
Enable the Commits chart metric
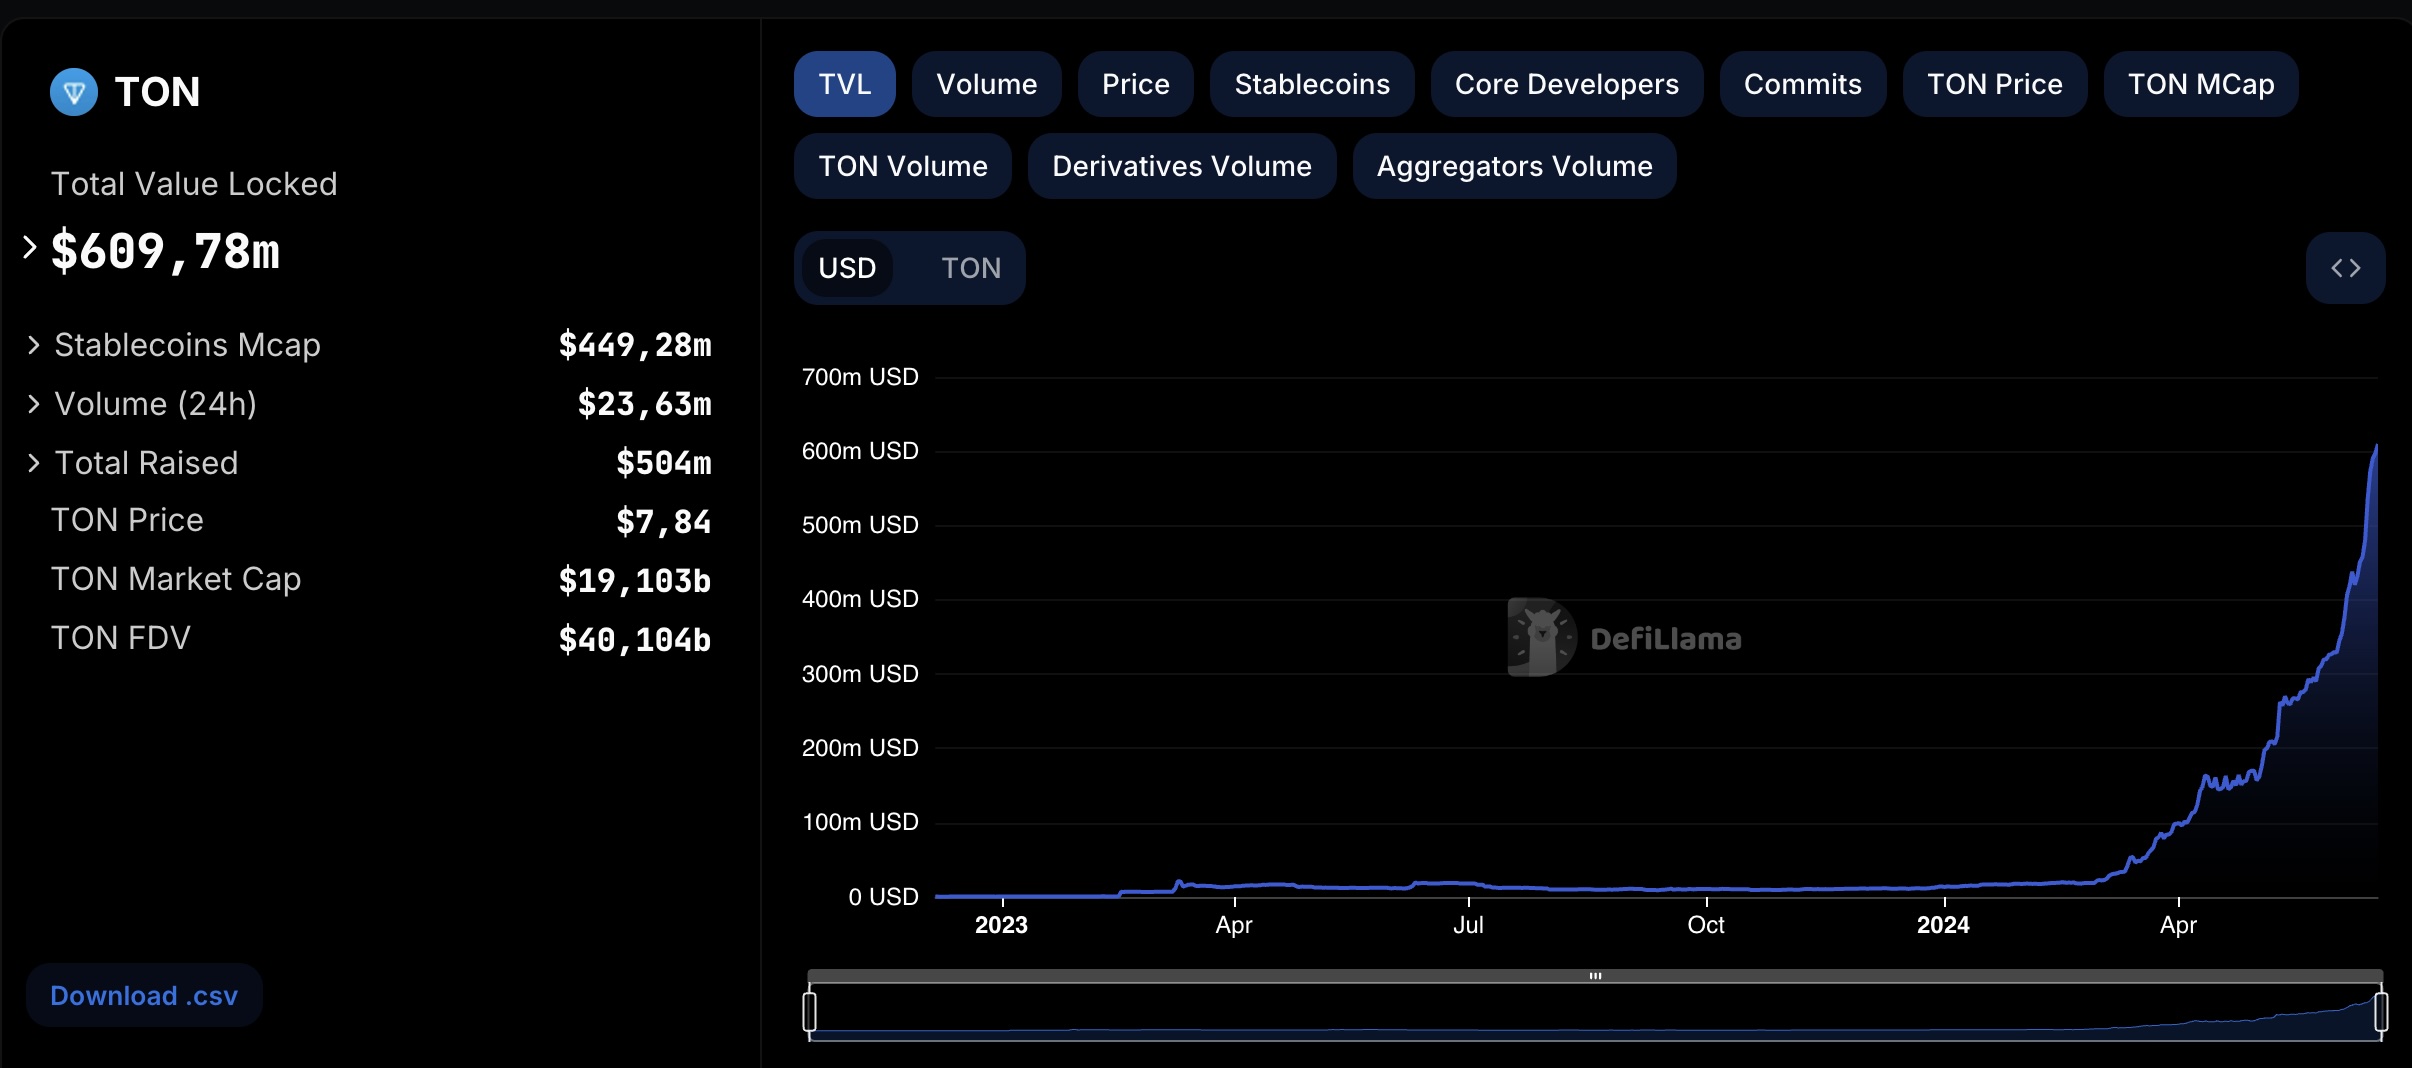[1802, 84]
